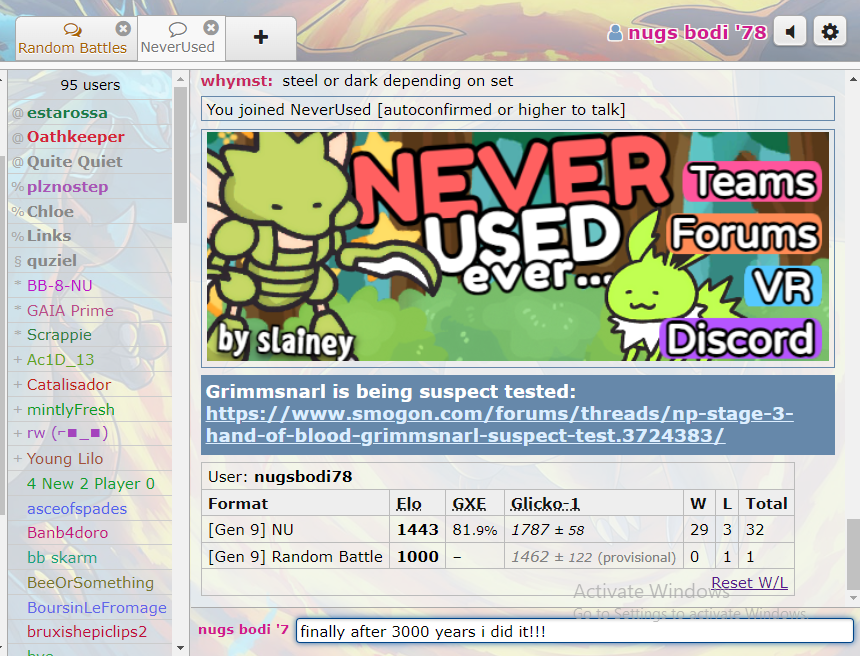Select user BB-8-NU in user list
This screenshot has width=860, height=656.
click(x=90, y=285)
